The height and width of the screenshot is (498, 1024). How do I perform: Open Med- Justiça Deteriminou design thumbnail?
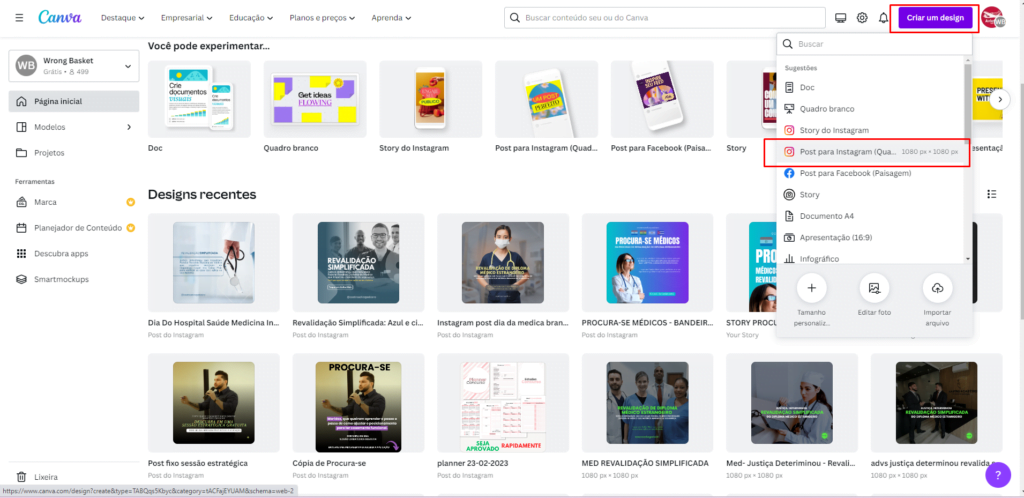click(792, 403)
